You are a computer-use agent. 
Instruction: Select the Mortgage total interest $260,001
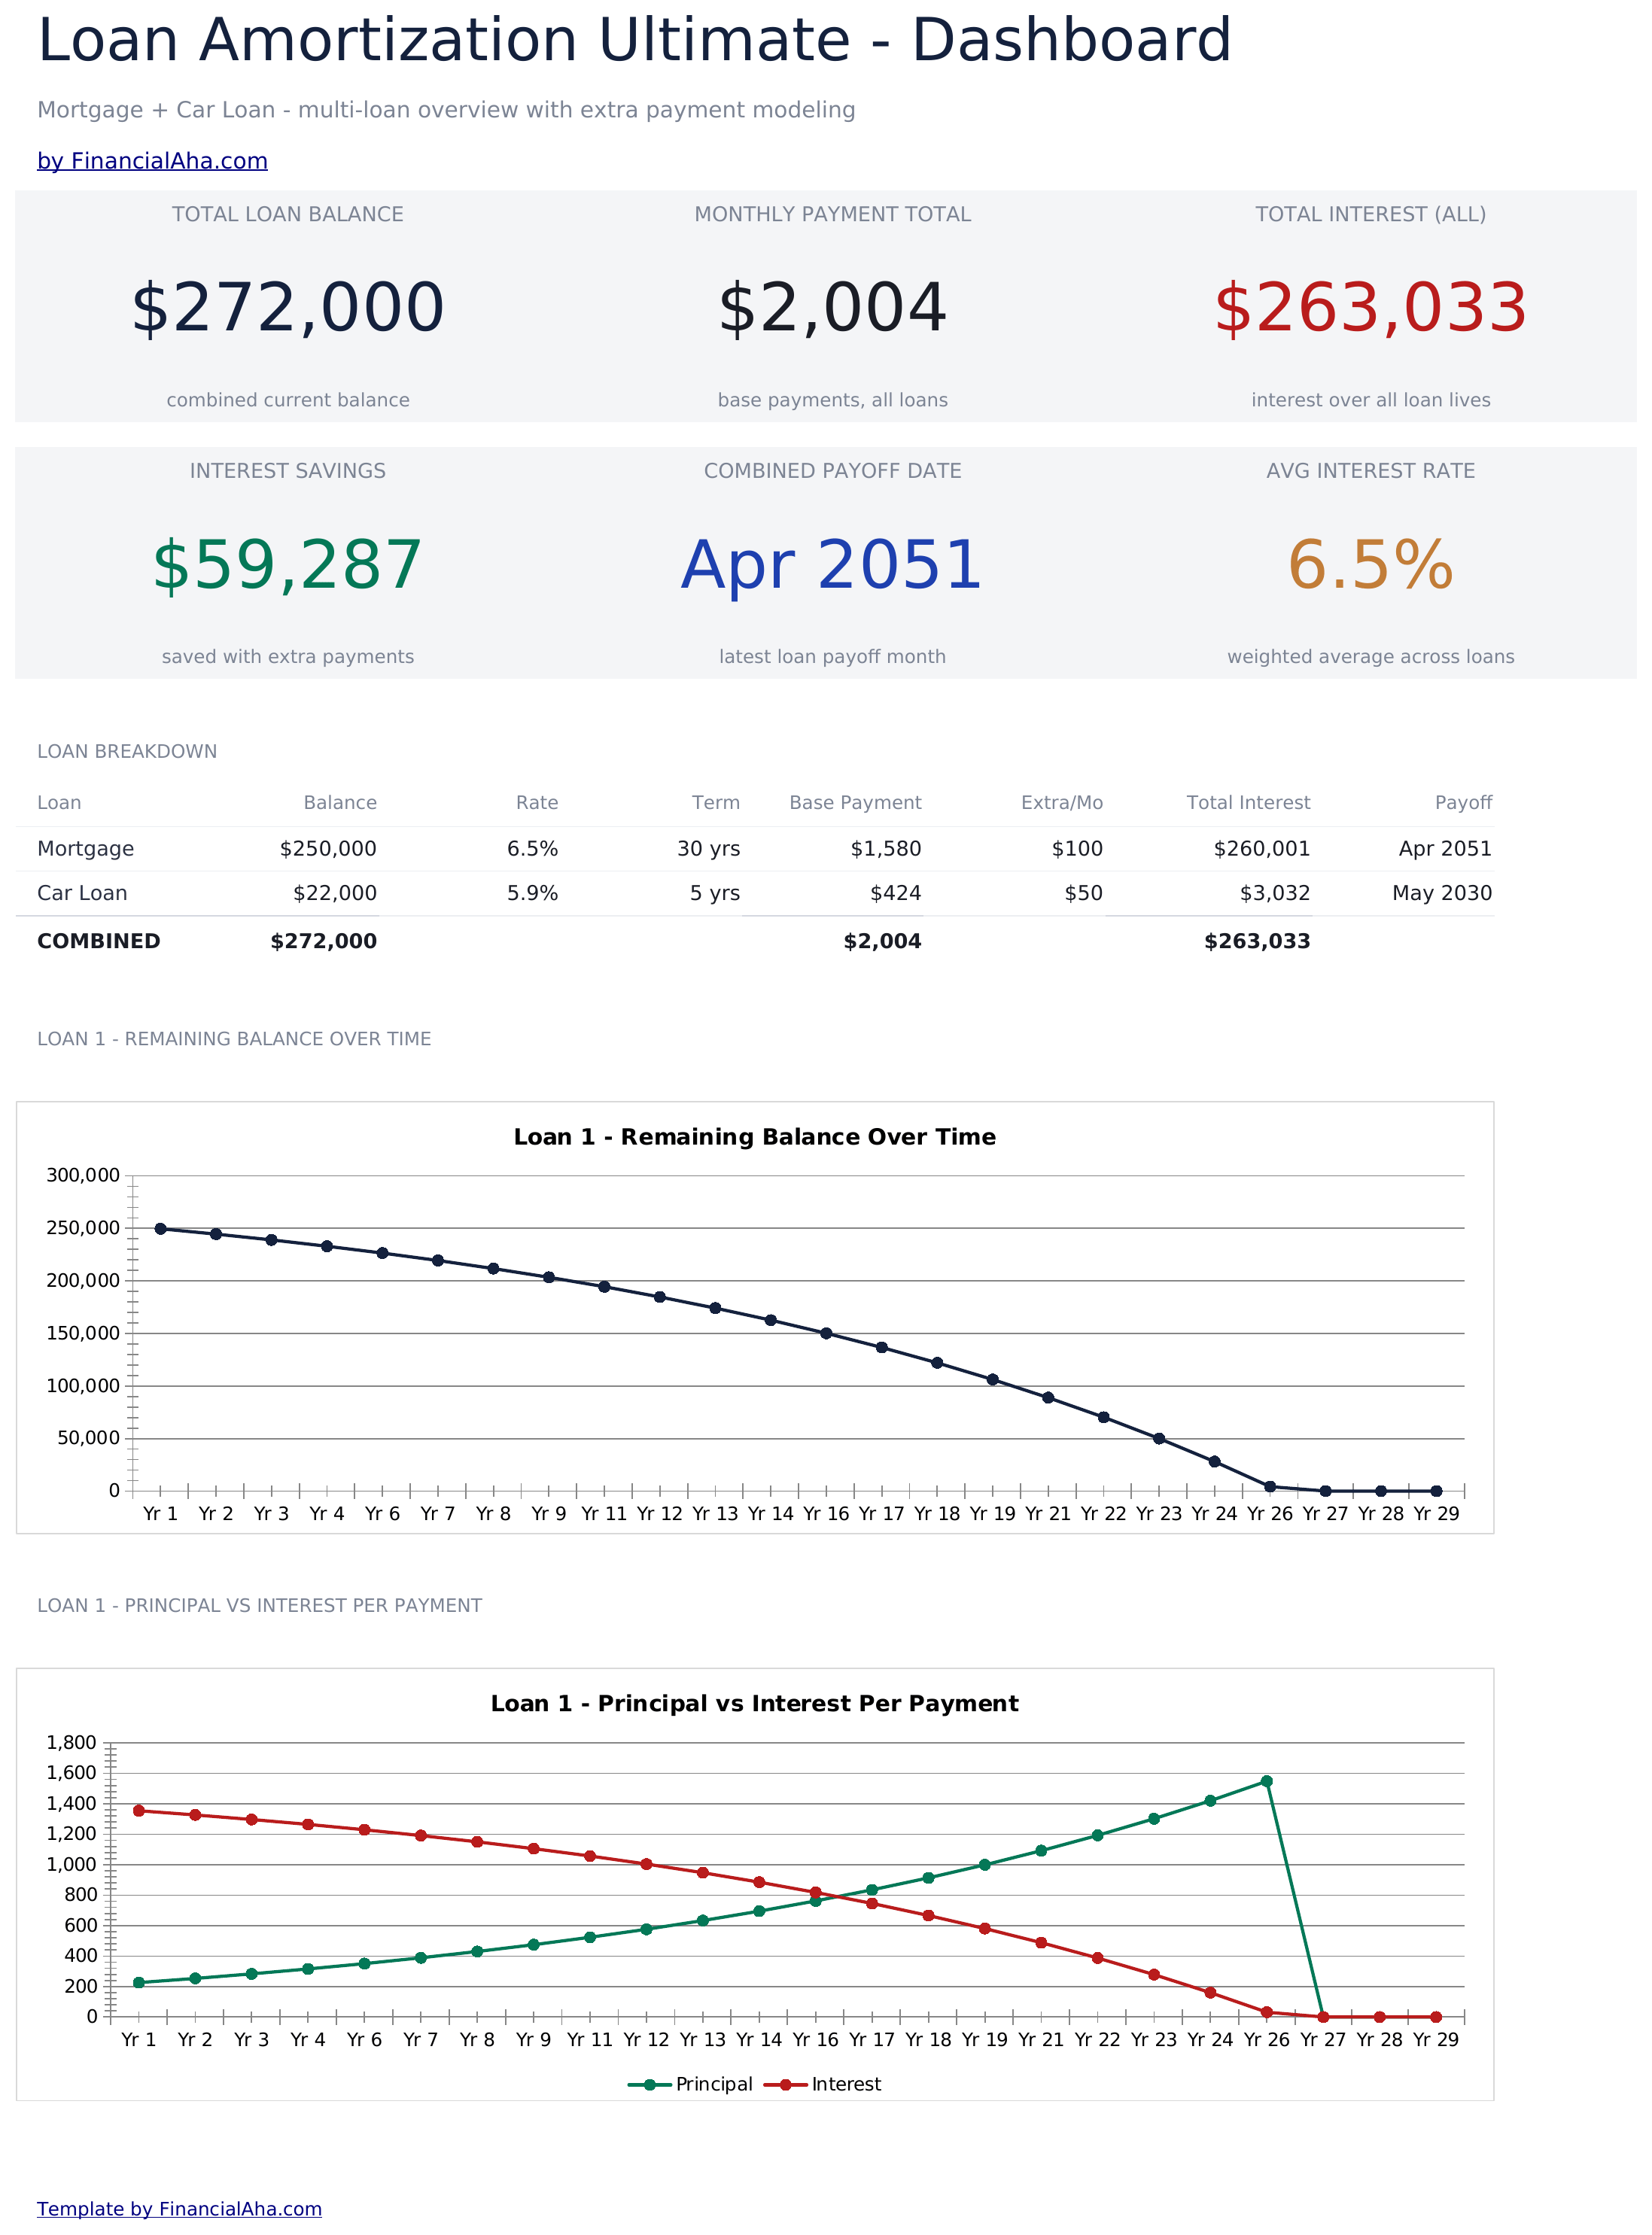1262,849
